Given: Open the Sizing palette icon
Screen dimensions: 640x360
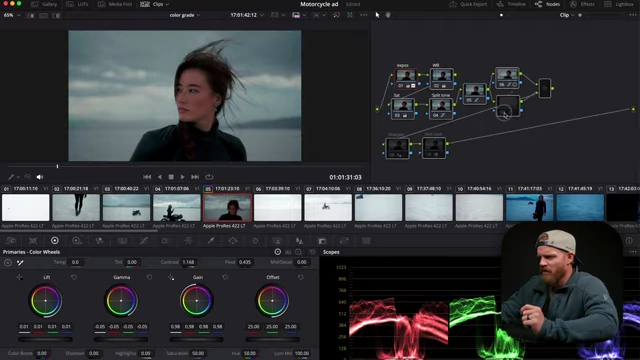Looking at the screenshot, I should pos(344,241).
